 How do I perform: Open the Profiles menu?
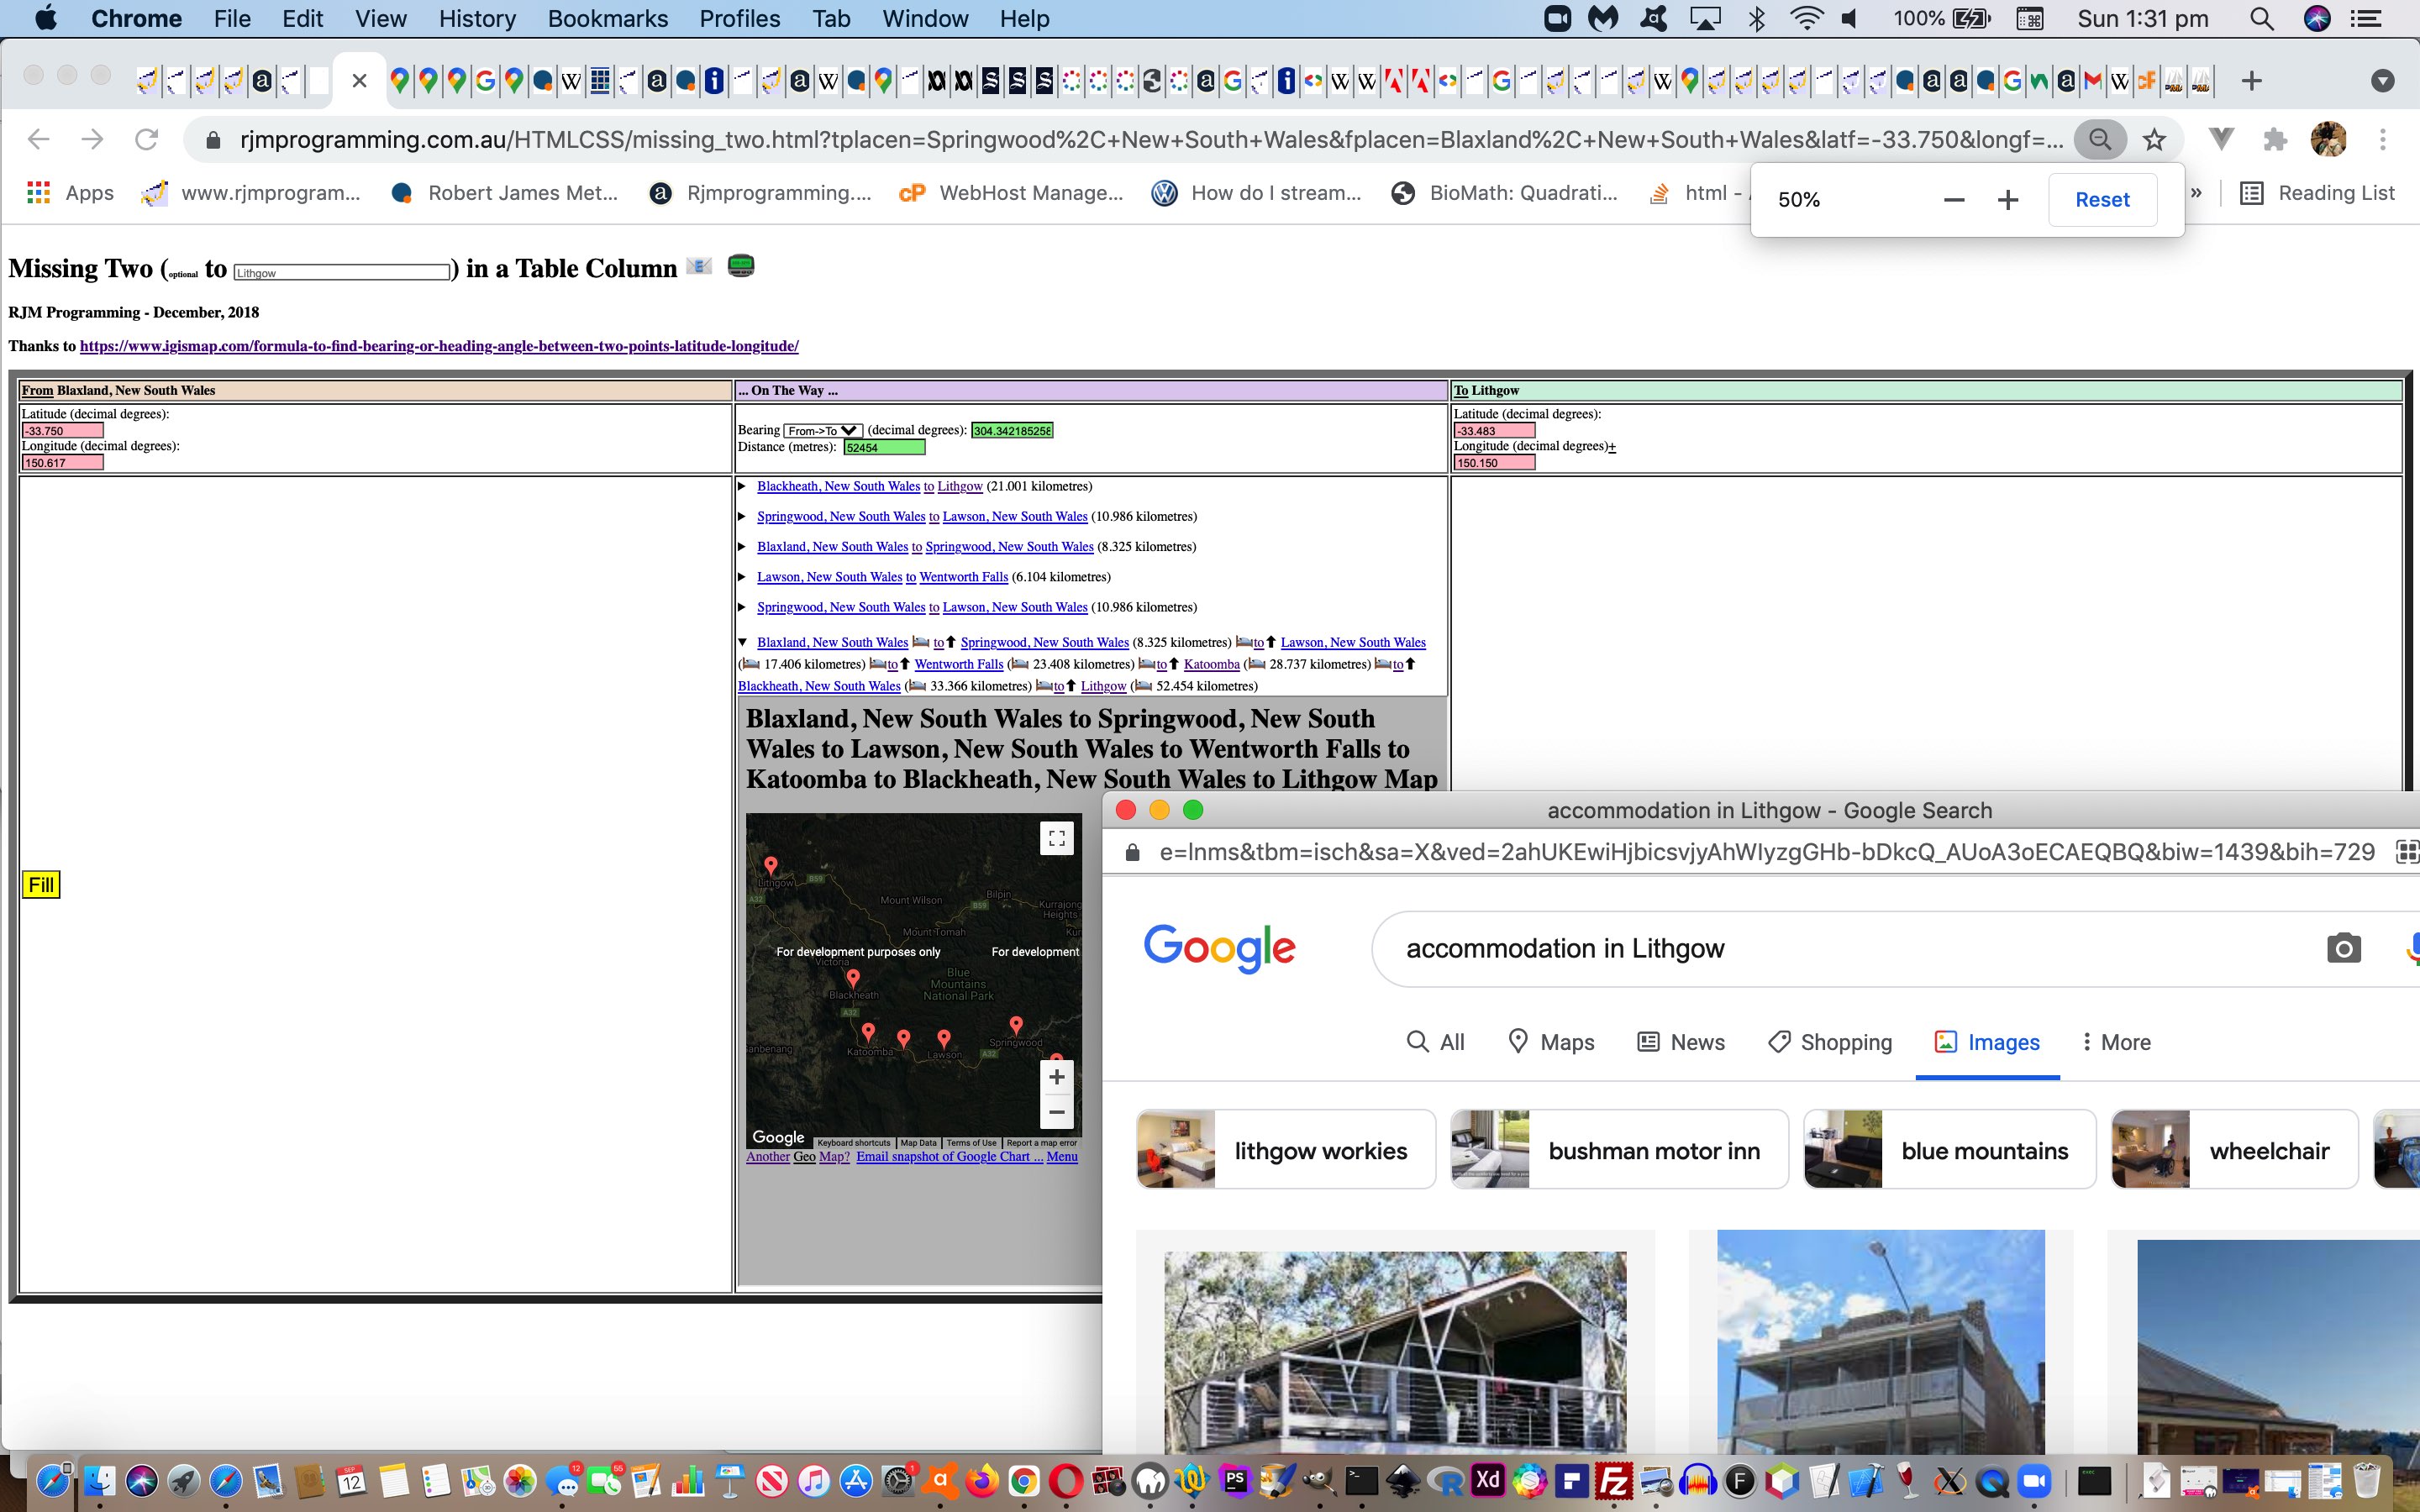(x=739, y=19)
